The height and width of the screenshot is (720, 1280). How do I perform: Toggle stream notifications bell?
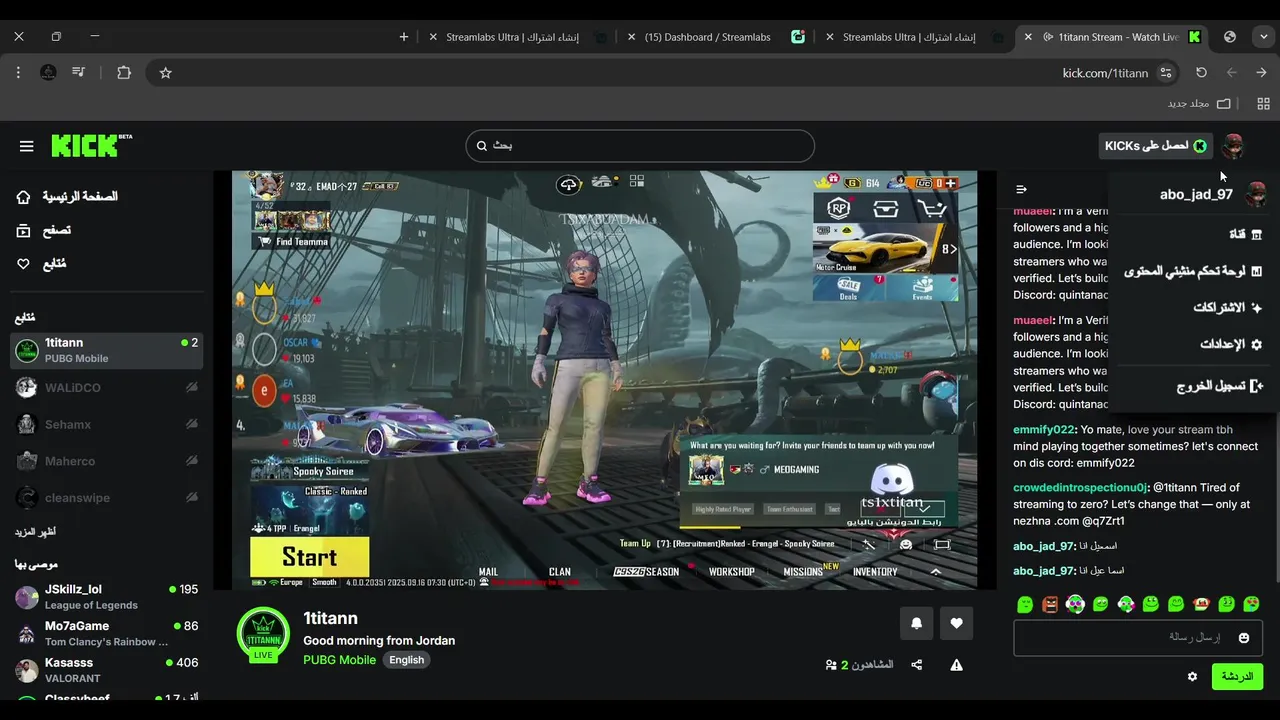(917, 623)
